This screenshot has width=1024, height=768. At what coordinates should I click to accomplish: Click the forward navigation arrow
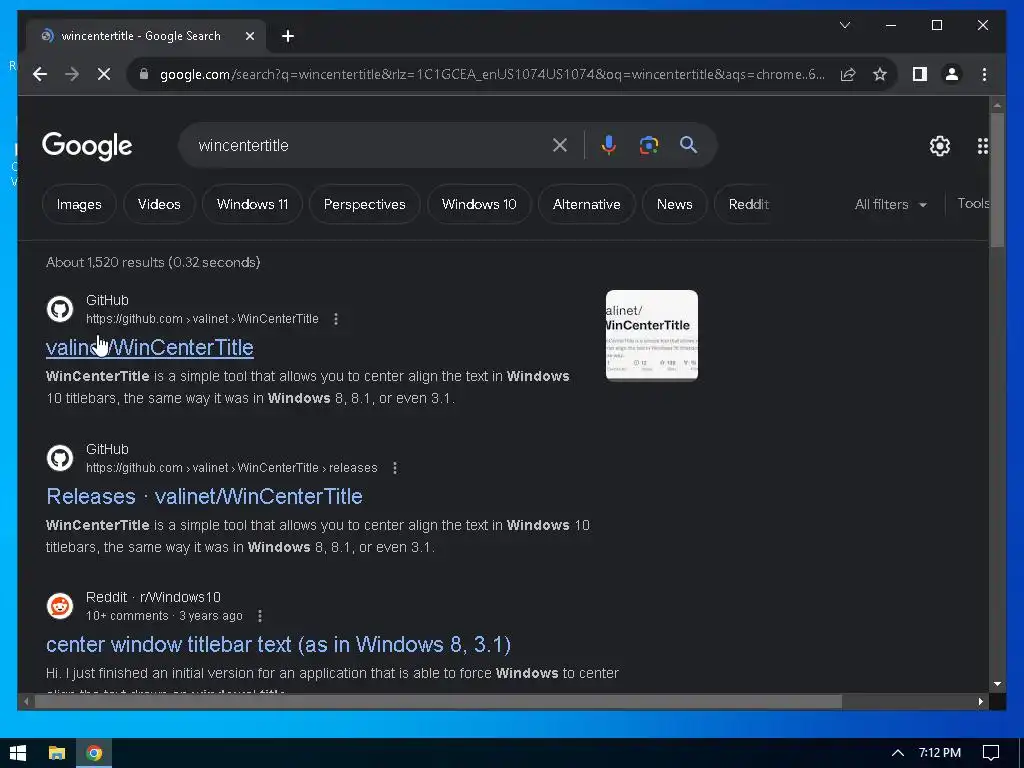(72, 74)
